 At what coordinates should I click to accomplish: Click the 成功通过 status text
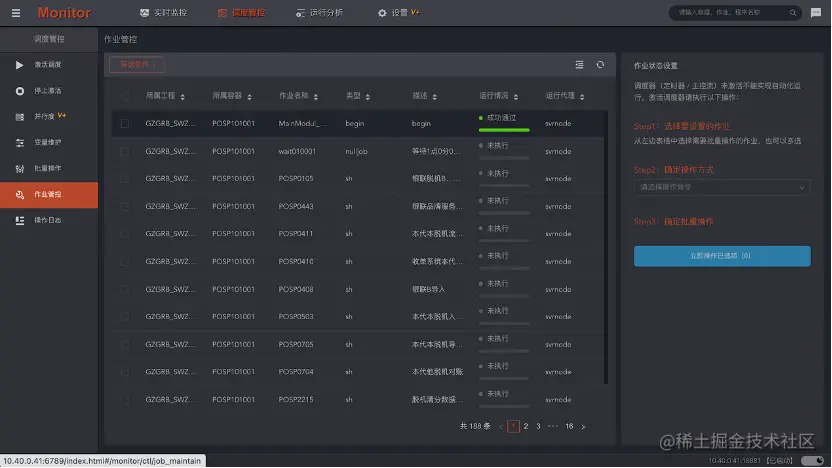501,118
